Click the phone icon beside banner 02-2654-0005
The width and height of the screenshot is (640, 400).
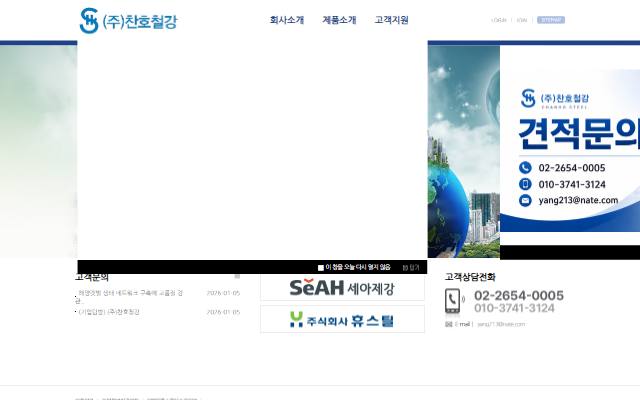[x=525, y=168]
